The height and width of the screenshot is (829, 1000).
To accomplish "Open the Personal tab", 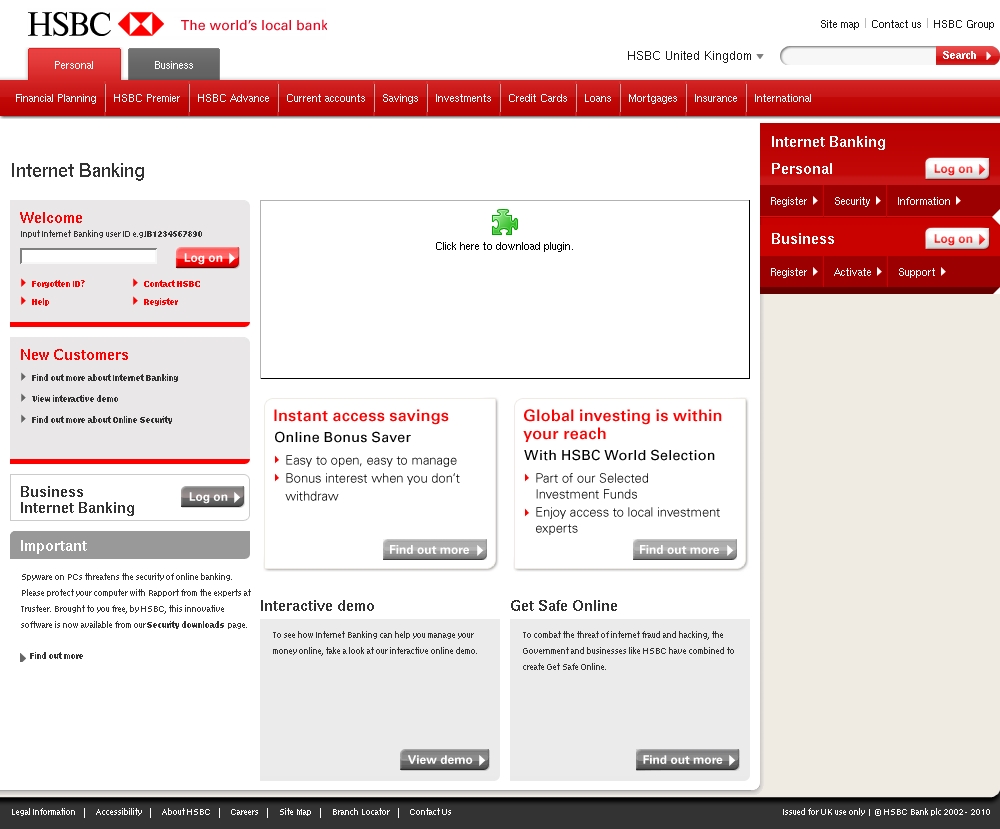I will pyautogui.click(x=74, y=64).
